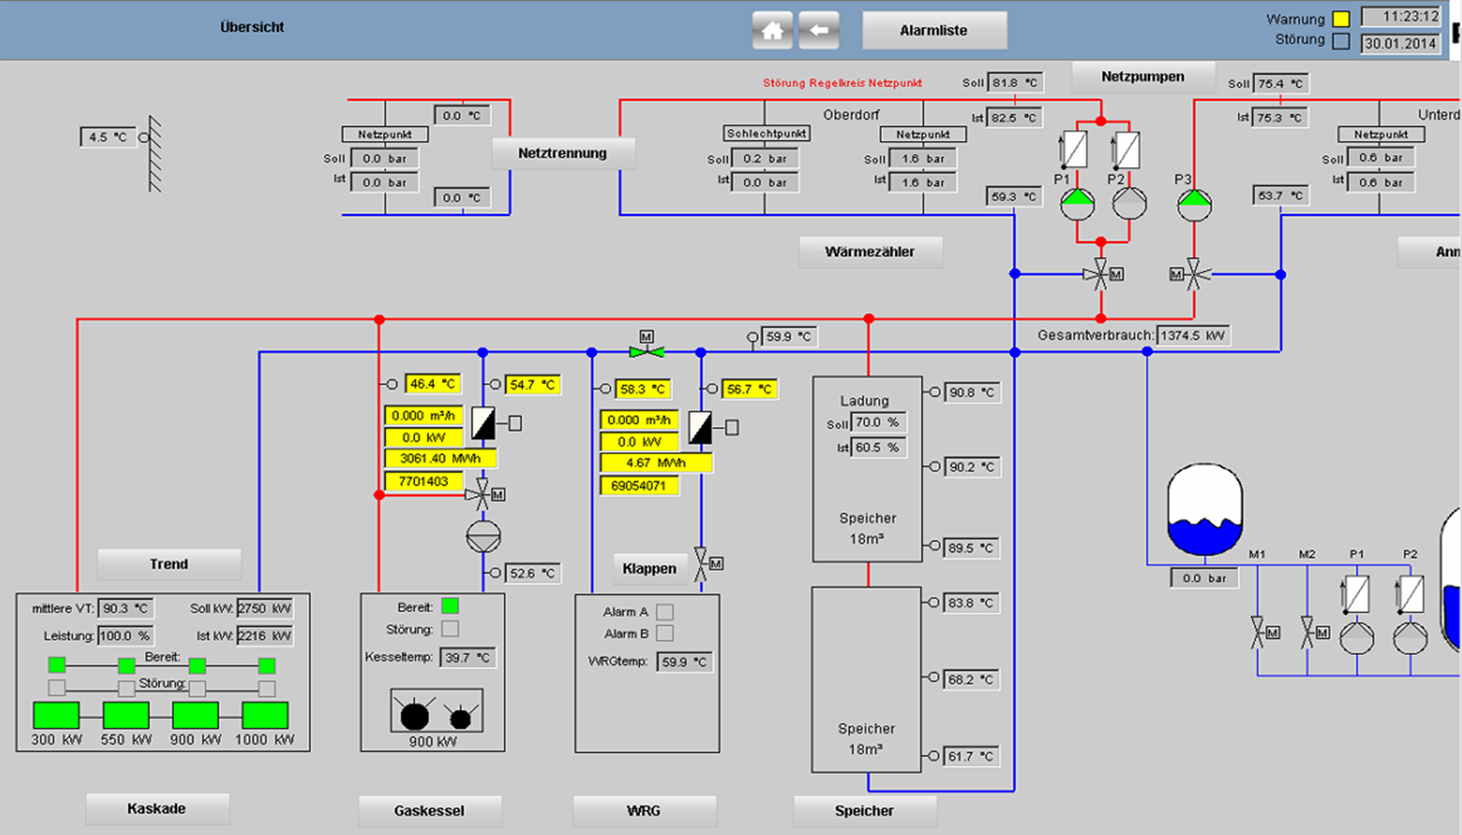This screenshot has height=835, width=1462.
Task: Click the green Bereit indicator of Gaskessel
Action: point(450,606)
